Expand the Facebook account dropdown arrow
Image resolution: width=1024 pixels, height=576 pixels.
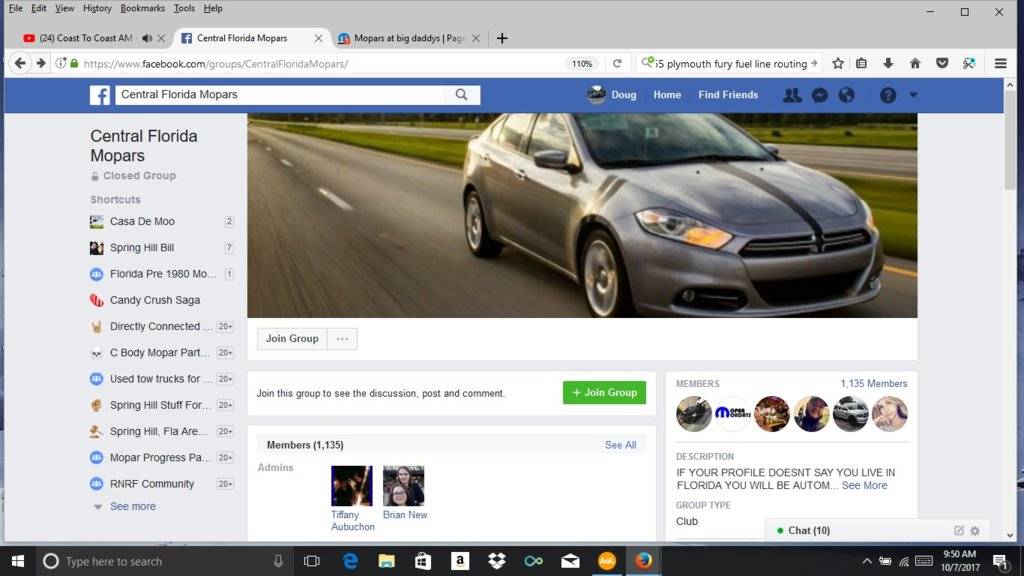913,95
